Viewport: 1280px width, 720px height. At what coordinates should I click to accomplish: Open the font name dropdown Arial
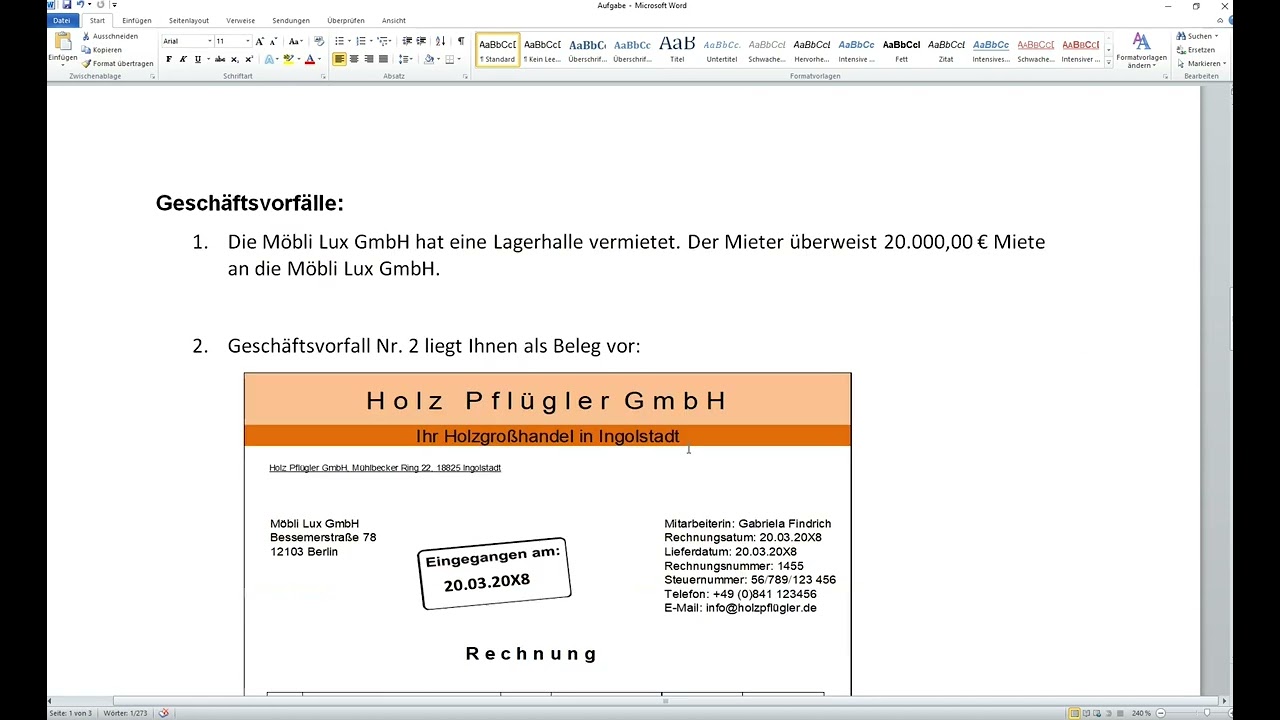click(x=209, y=41)
